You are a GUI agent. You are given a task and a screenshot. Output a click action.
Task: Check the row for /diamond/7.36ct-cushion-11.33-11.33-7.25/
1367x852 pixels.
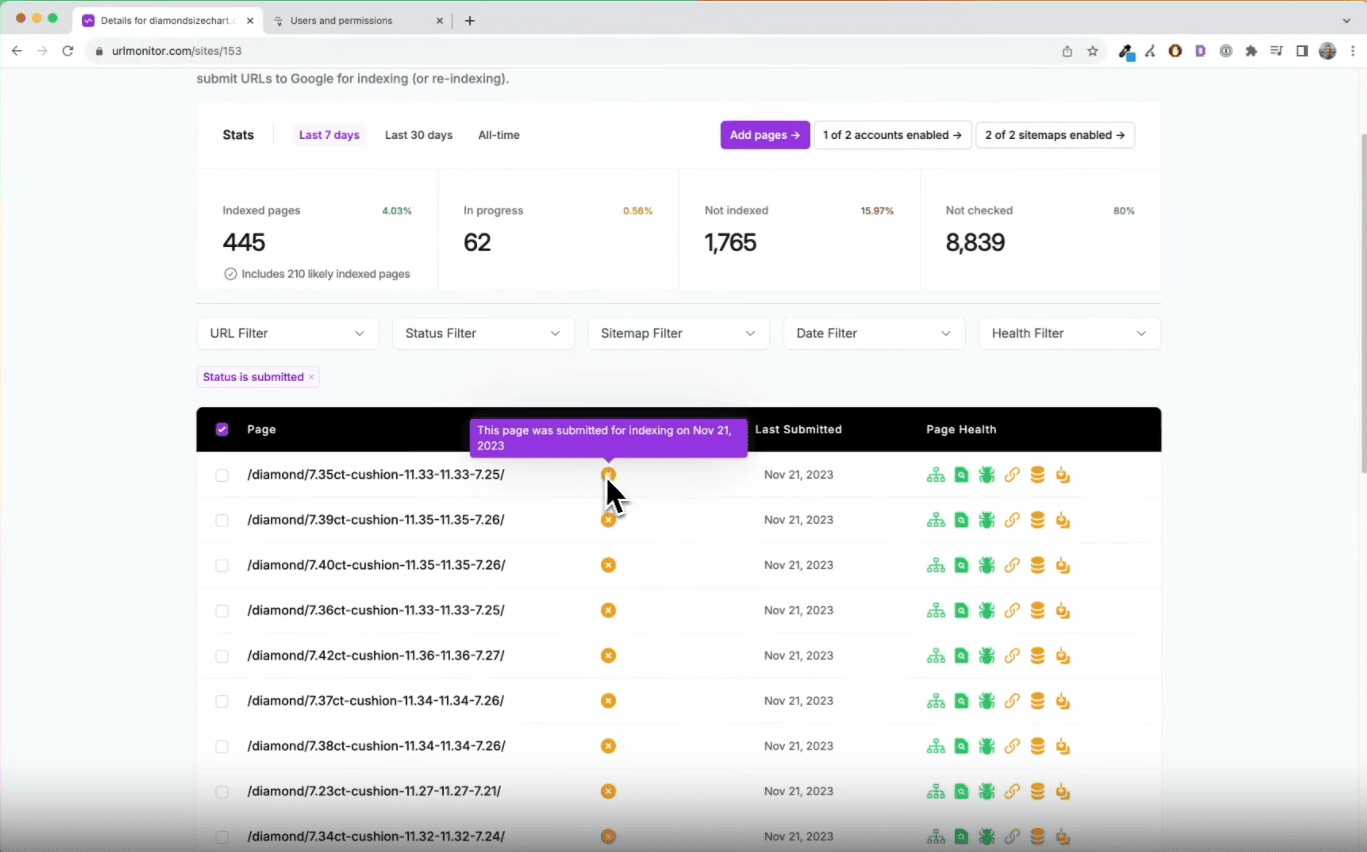click(221, 610)
